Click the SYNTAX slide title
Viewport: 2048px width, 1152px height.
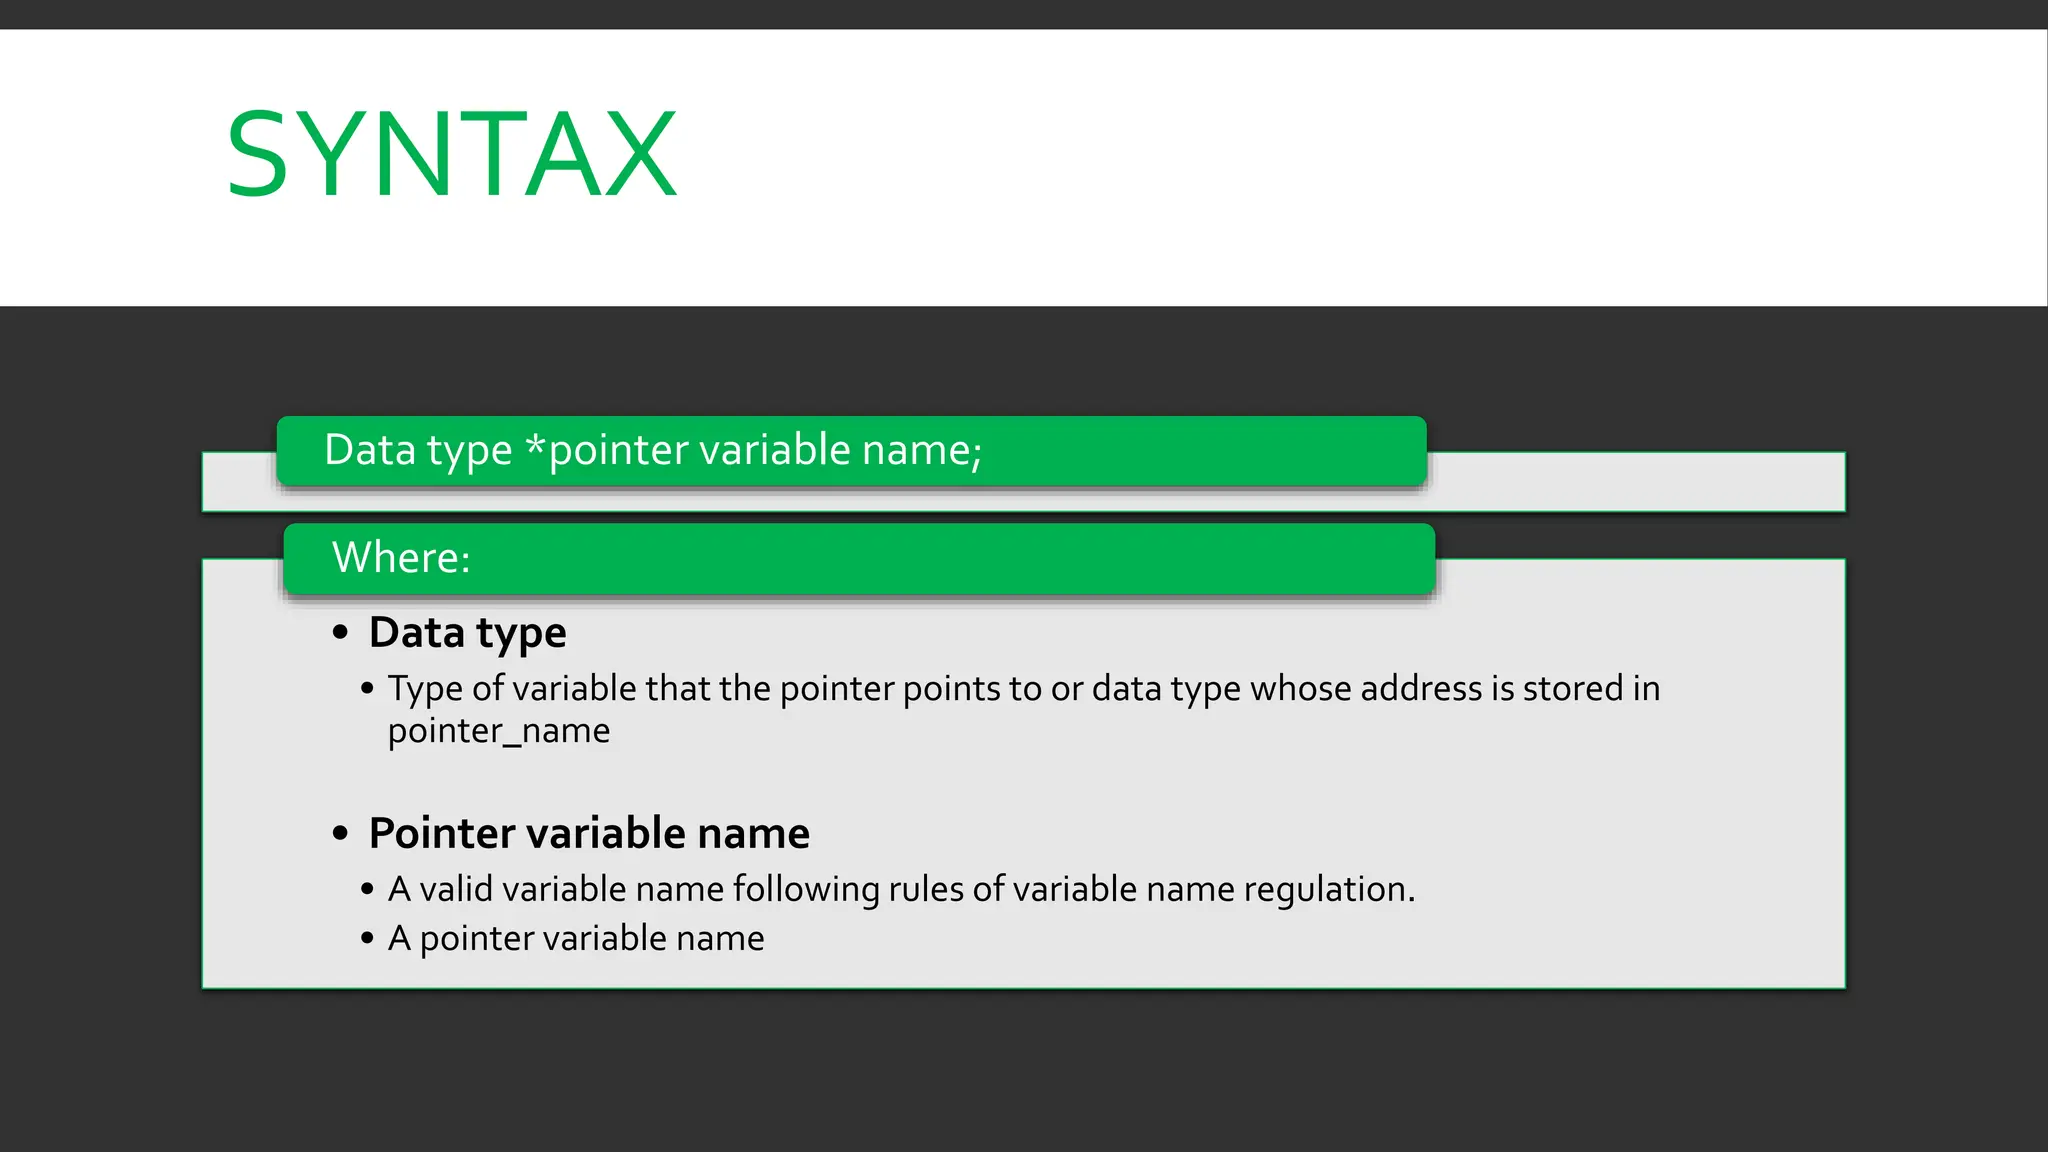pos(452,154)
